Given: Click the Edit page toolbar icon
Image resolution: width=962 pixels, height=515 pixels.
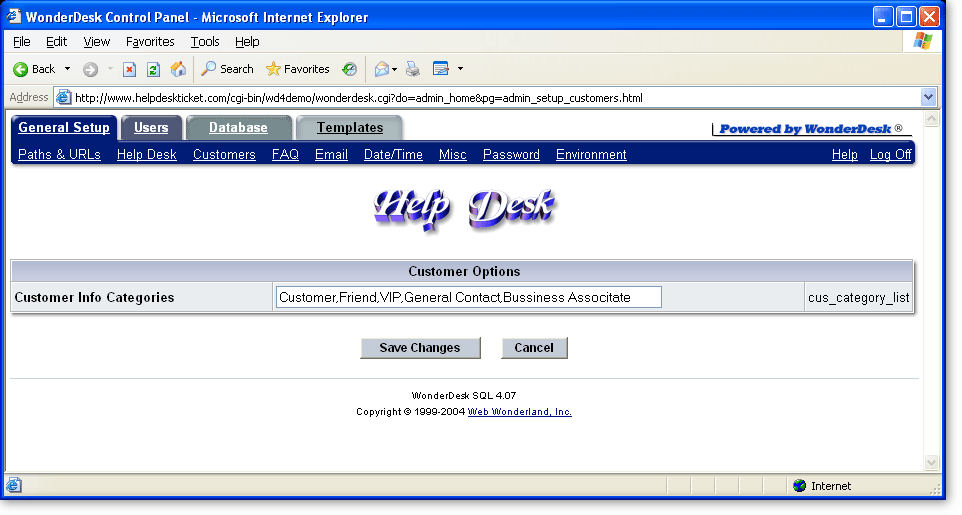Looking at the screenshot, I should pyautogui.click(x=441, y=69).
